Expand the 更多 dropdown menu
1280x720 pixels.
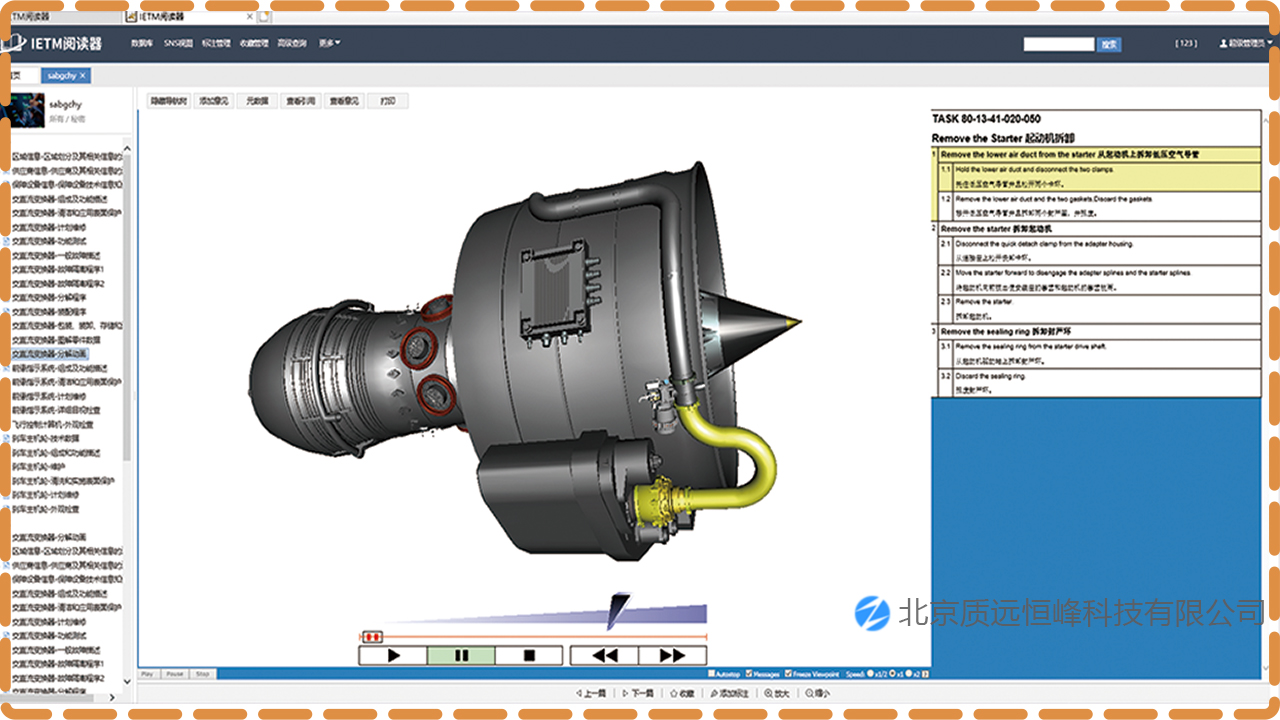tap(329, 44)
